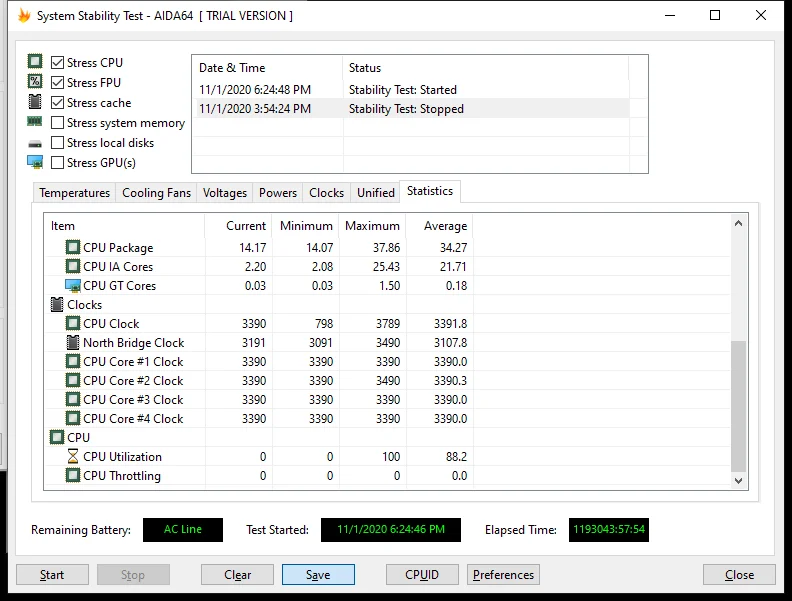Switch to the Temperatures tab

click(74, 193)
